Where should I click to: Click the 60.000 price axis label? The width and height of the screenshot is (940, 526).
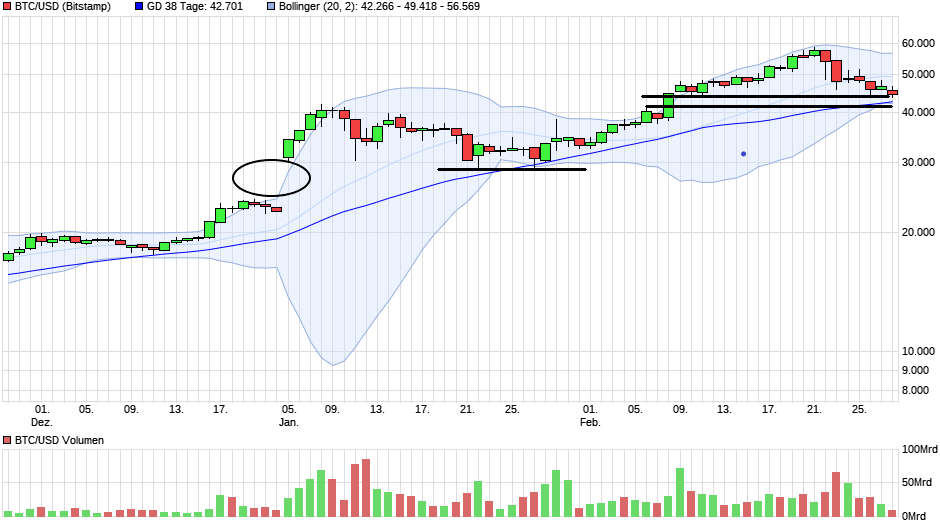pyautogui.click(x=918, y=43)
